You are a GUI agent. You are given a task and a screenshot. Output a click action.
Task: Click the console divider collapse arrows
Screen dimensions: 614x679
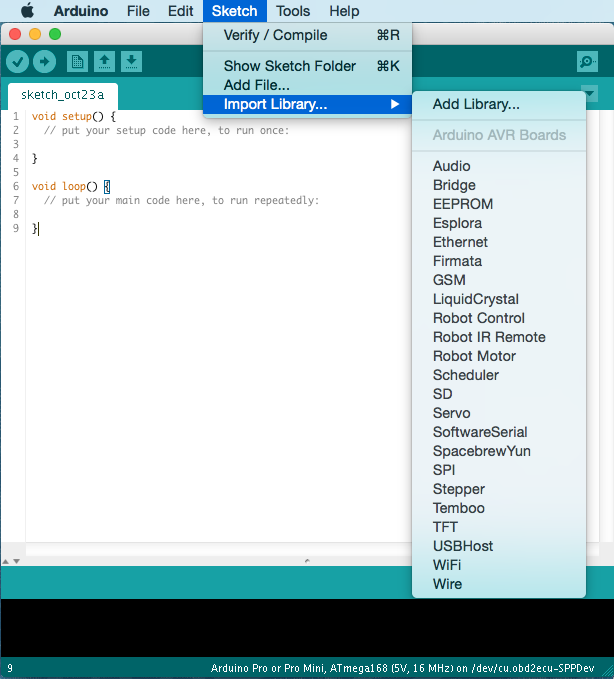click(11, 561)
